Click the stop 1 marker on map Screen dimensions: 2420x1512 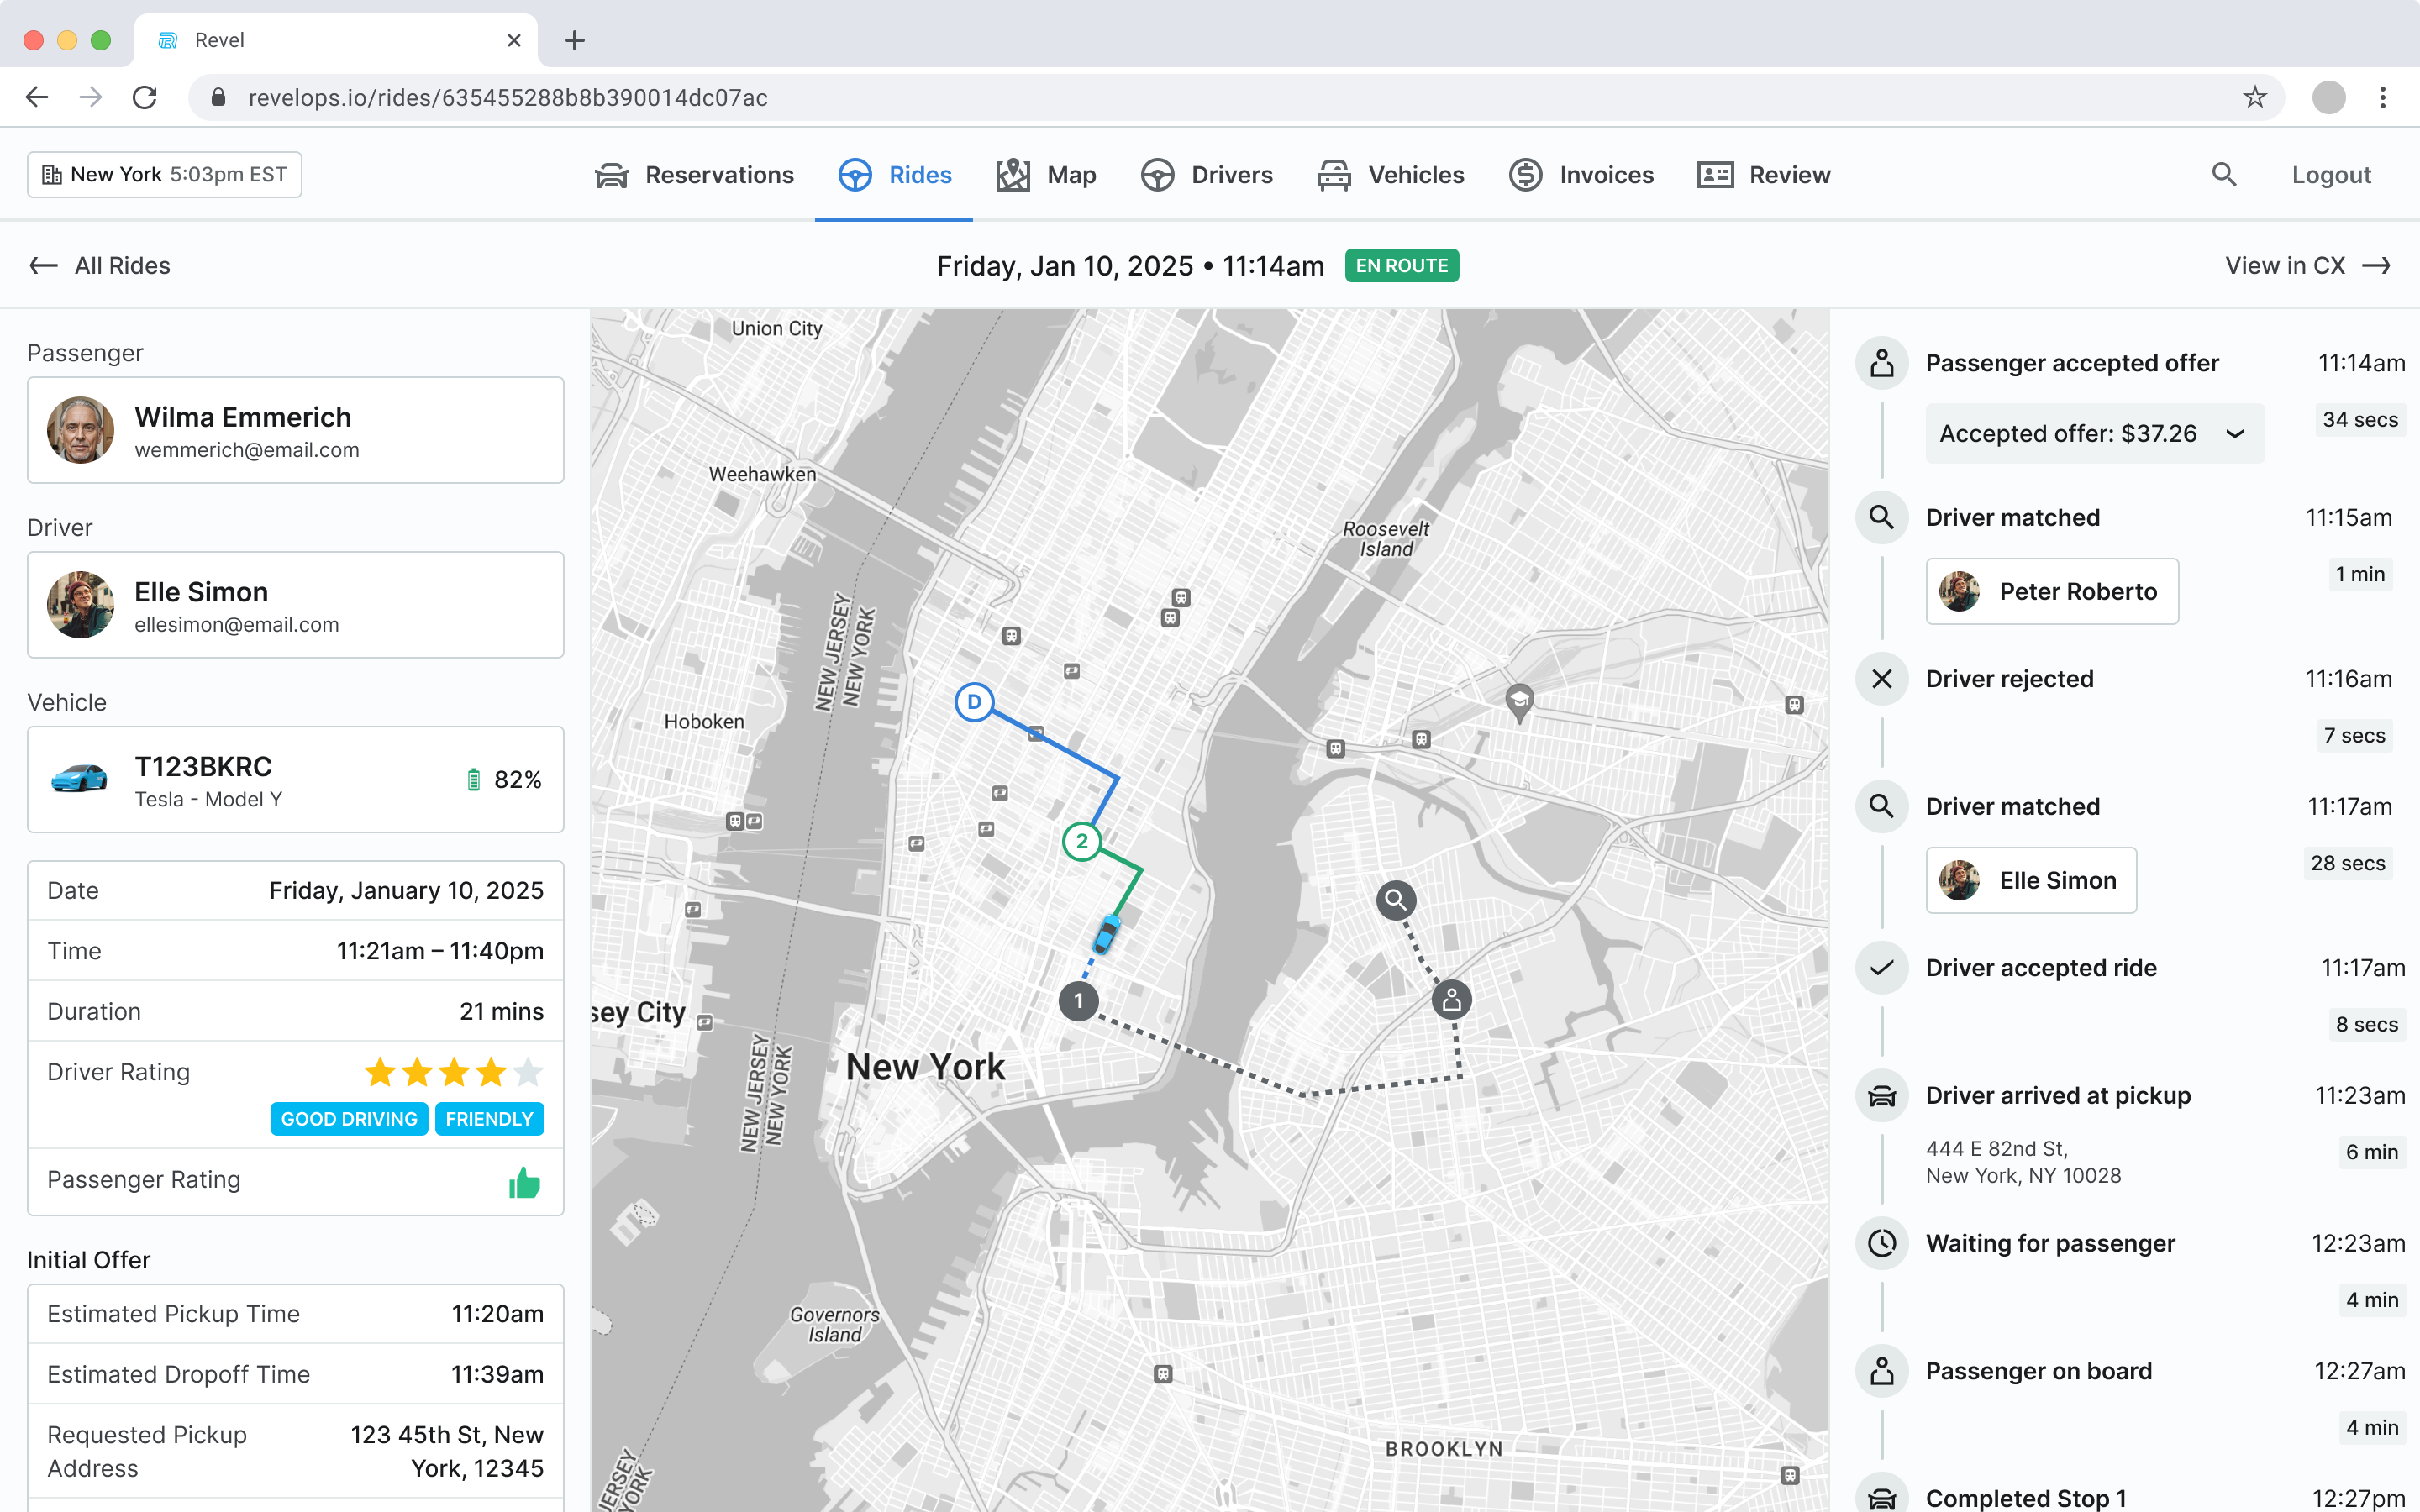(x=1078, y=1001)
